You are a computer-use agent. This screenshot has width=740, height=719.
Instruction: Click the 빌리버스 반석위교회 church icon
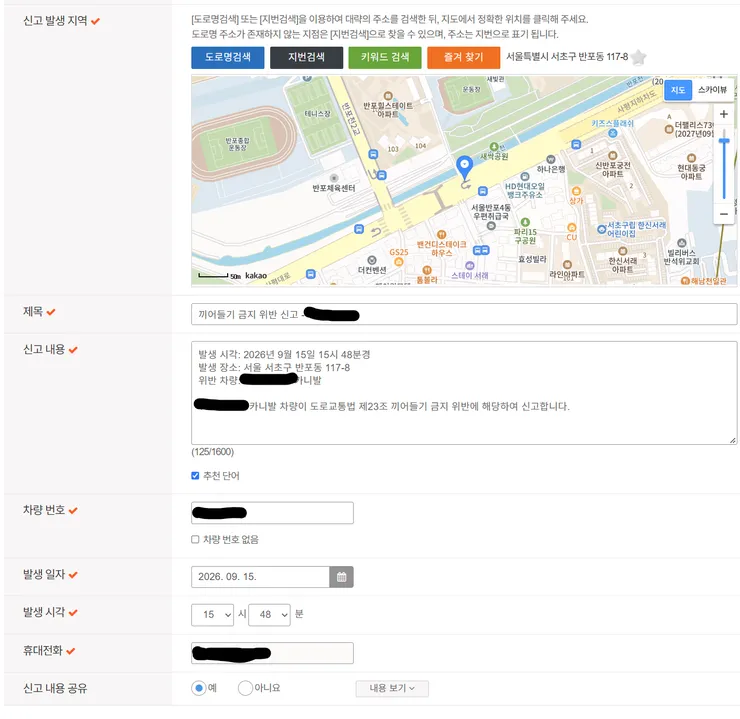point(681,243)
